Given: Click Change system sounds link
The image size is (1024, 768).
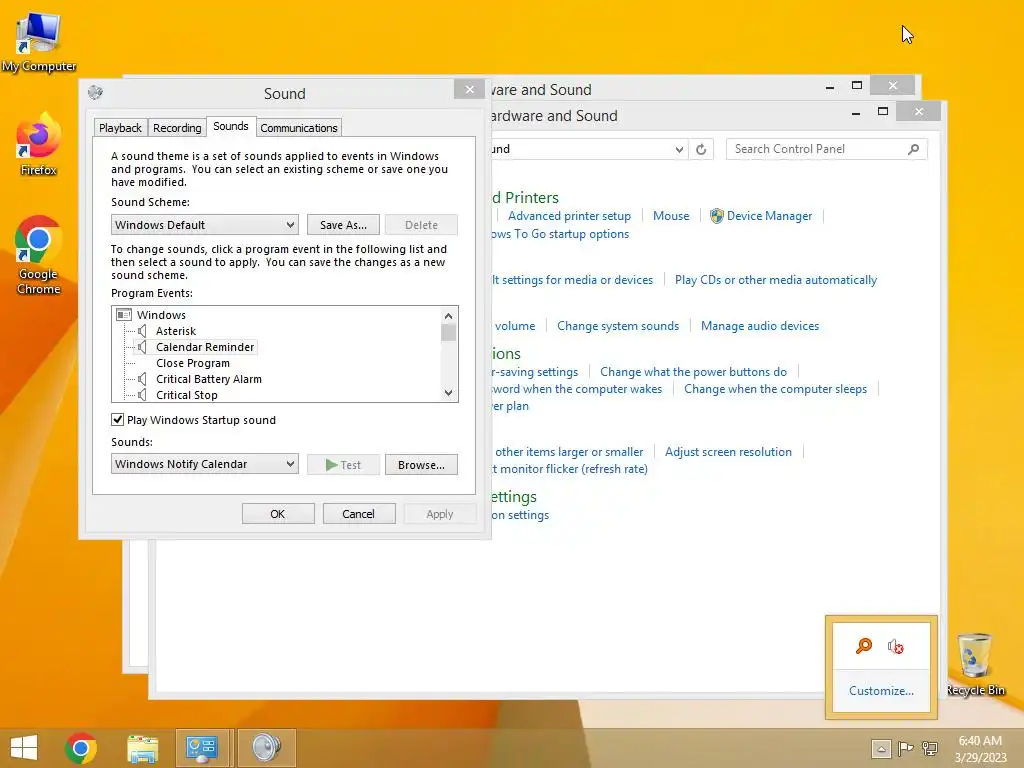Looking at the screenshot, I should pyautogui.click(x=618, y=325).
